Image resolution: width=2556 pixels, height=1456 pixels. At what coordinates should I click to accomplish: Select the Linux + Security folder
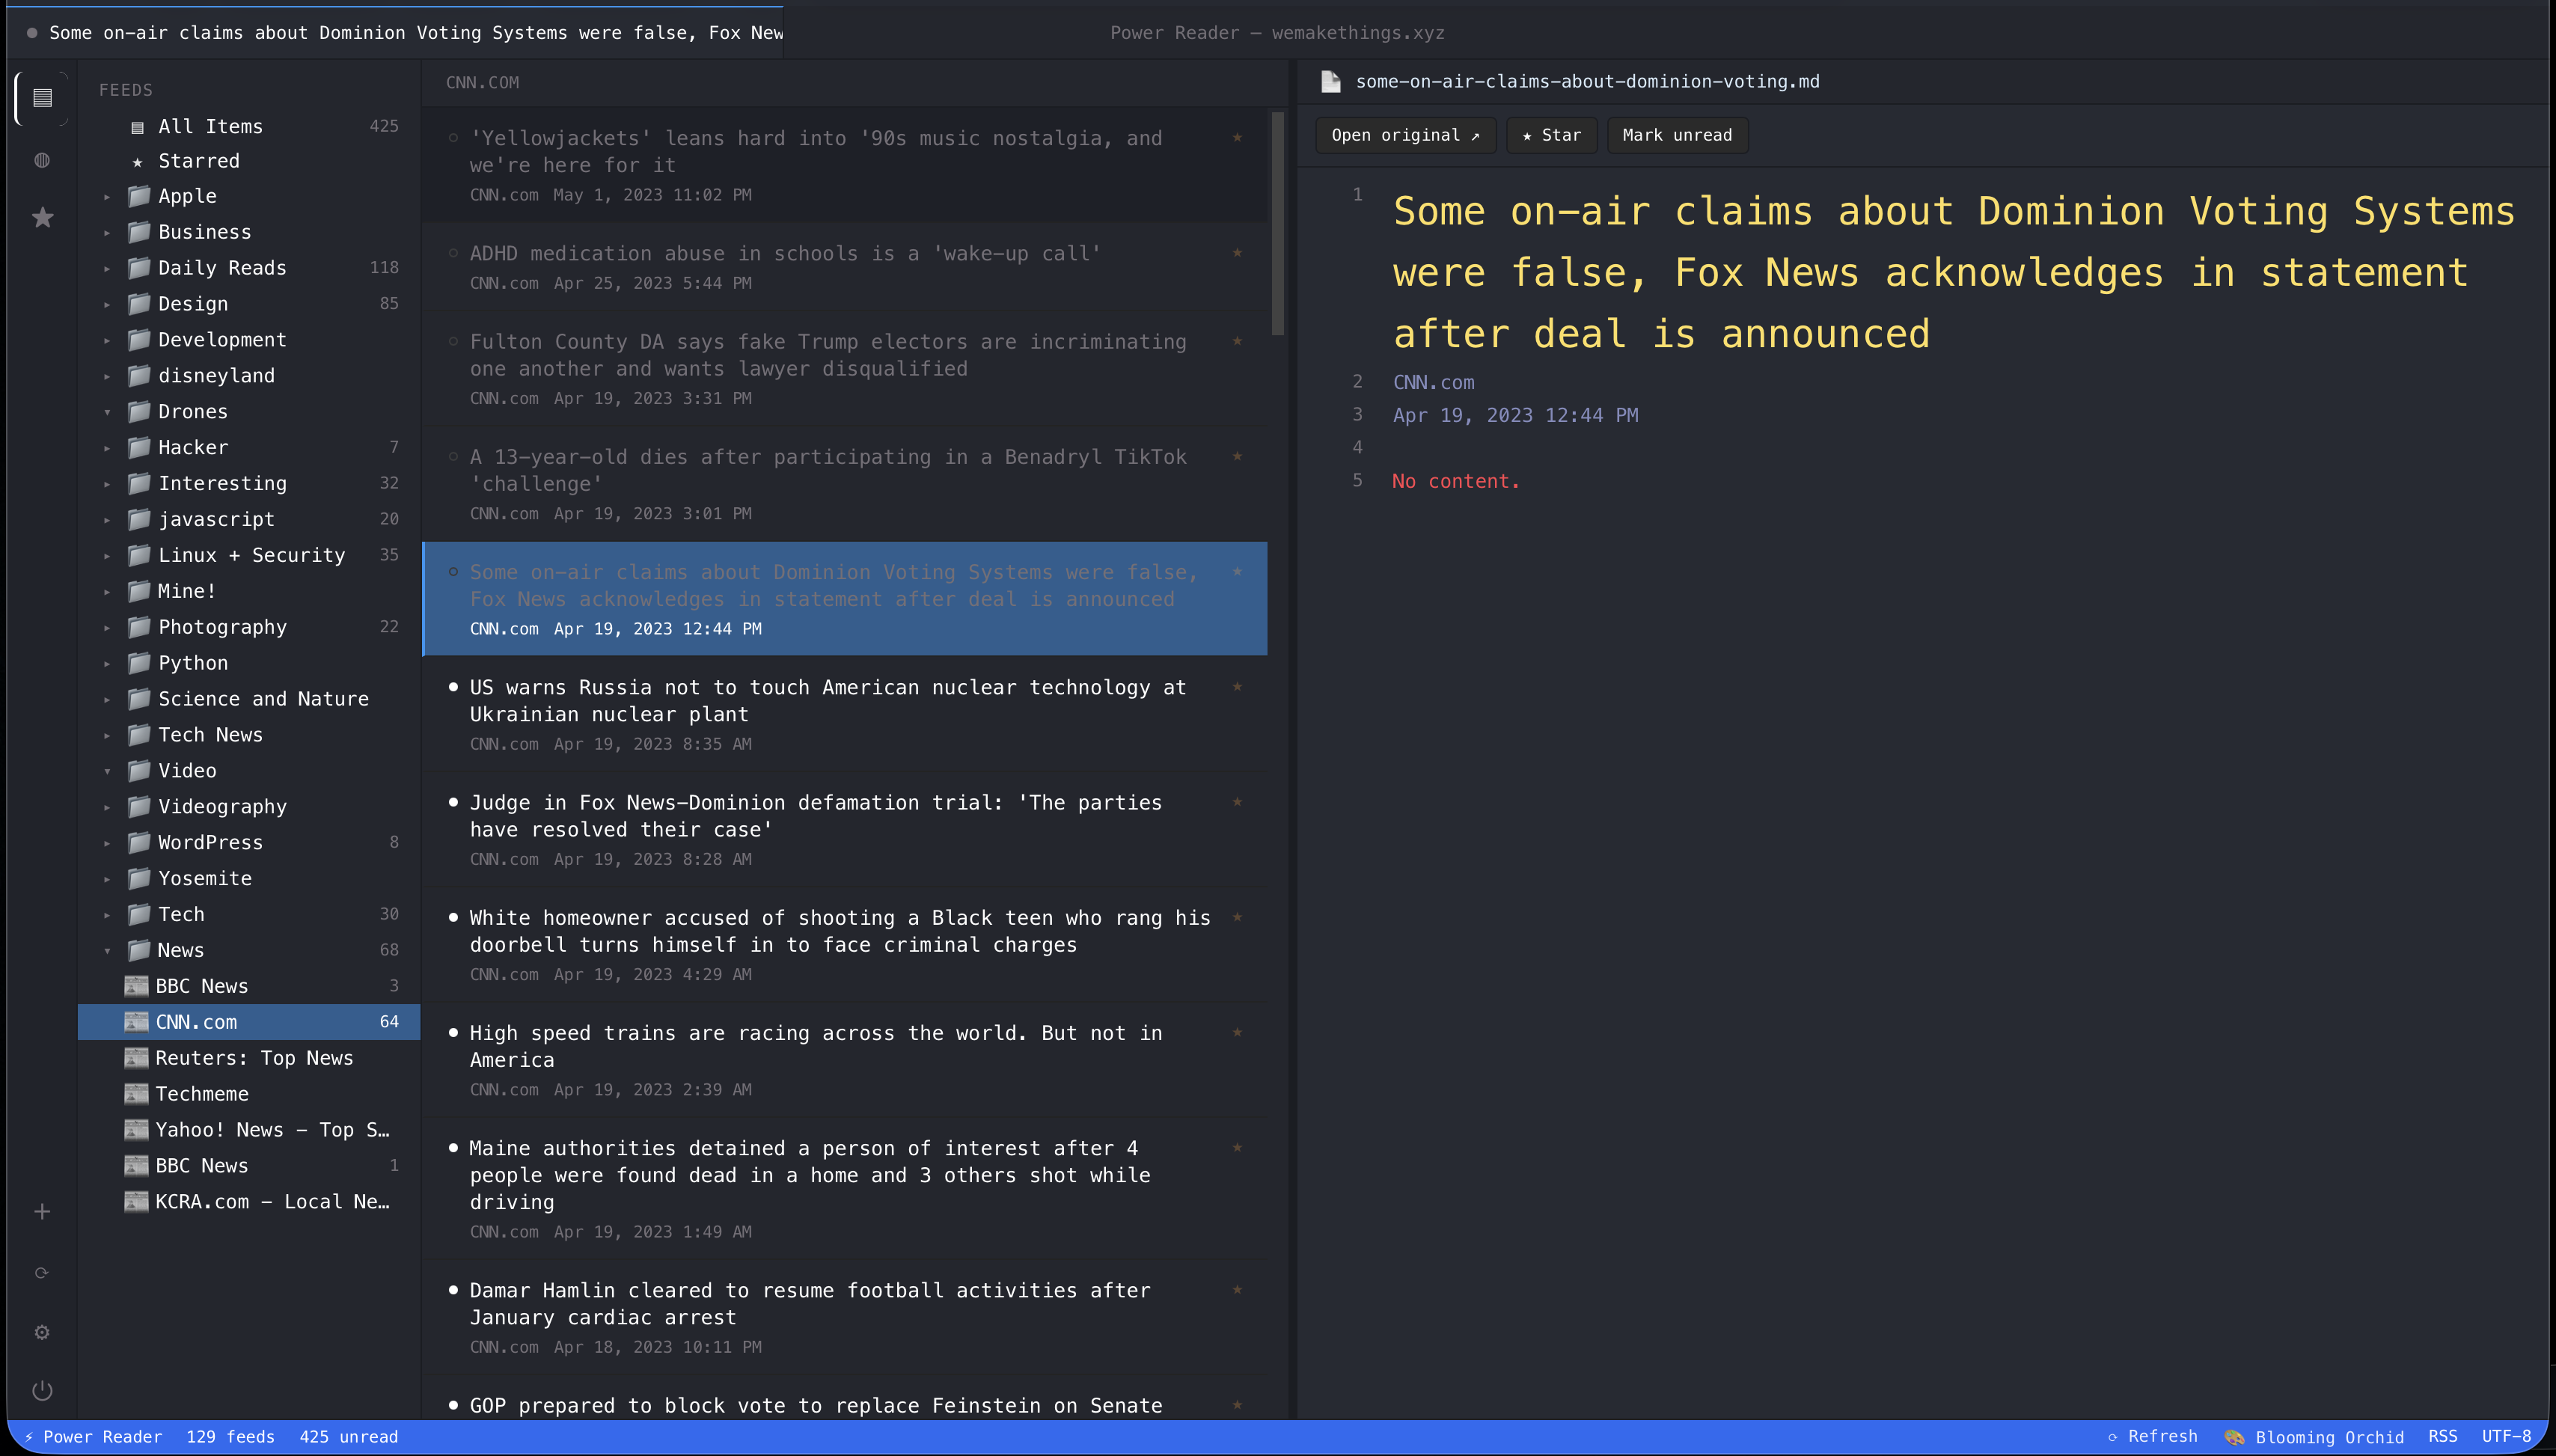point(249,555)
